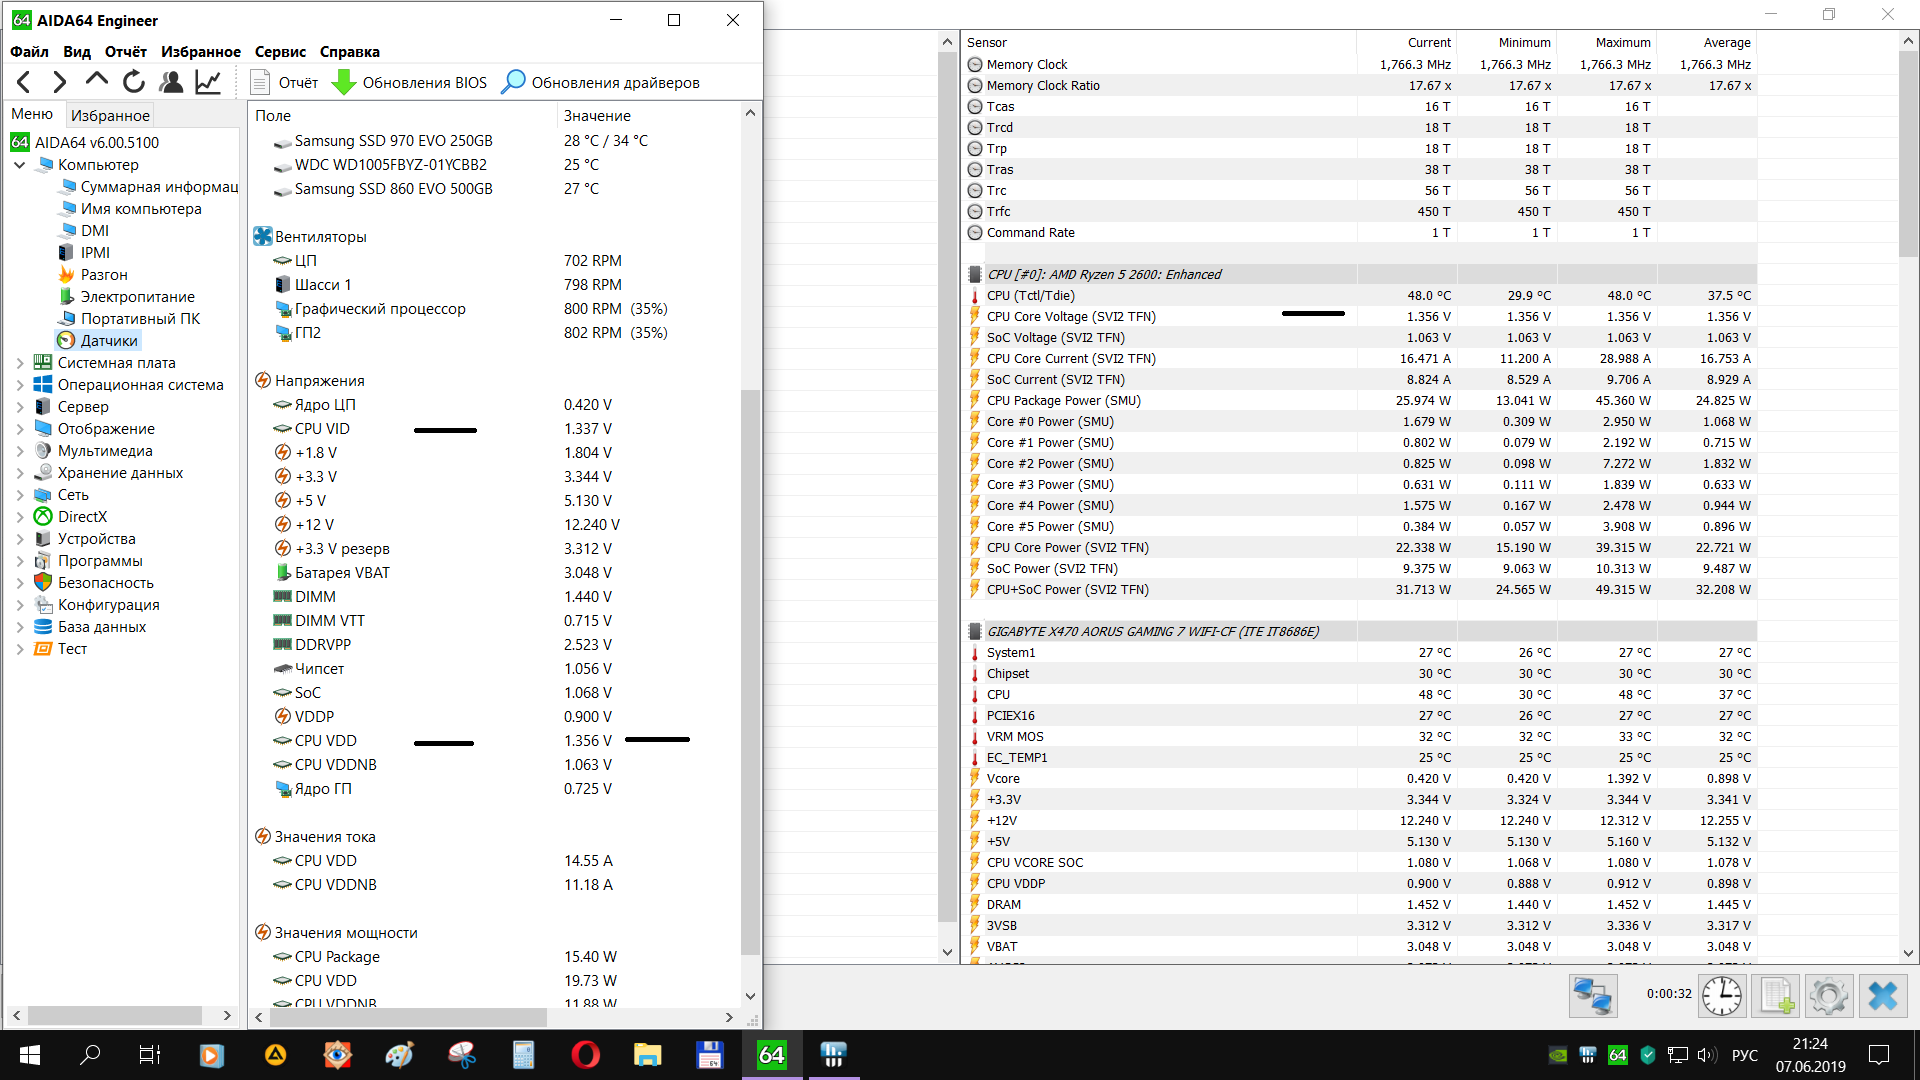Click the Up navigation arrow icon

[97, 81]
